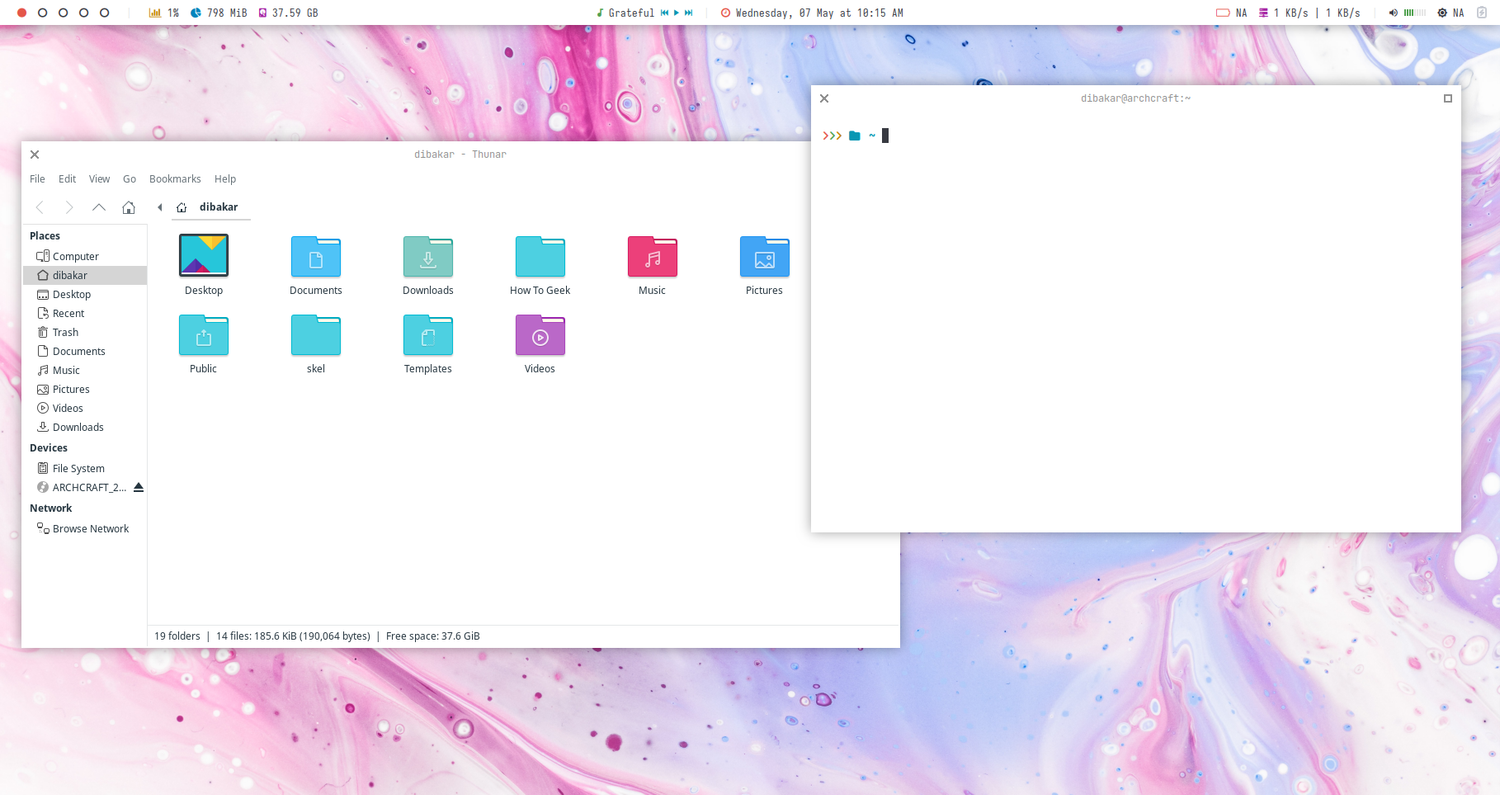The width and height of the screenshot is (1500, 795).
Task: Select Recent in Places sidebar
Action: pyautogui.click(x=84, y=313)
